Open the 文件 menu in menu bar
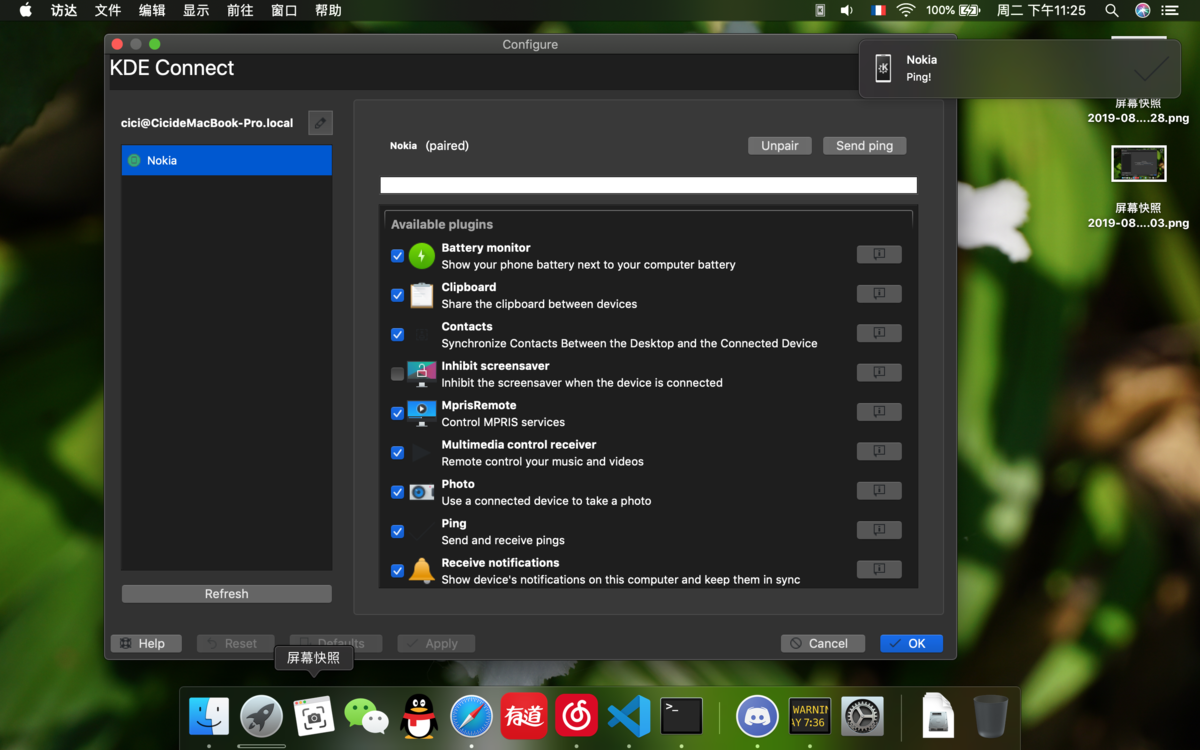 click(x=108, y=11)
